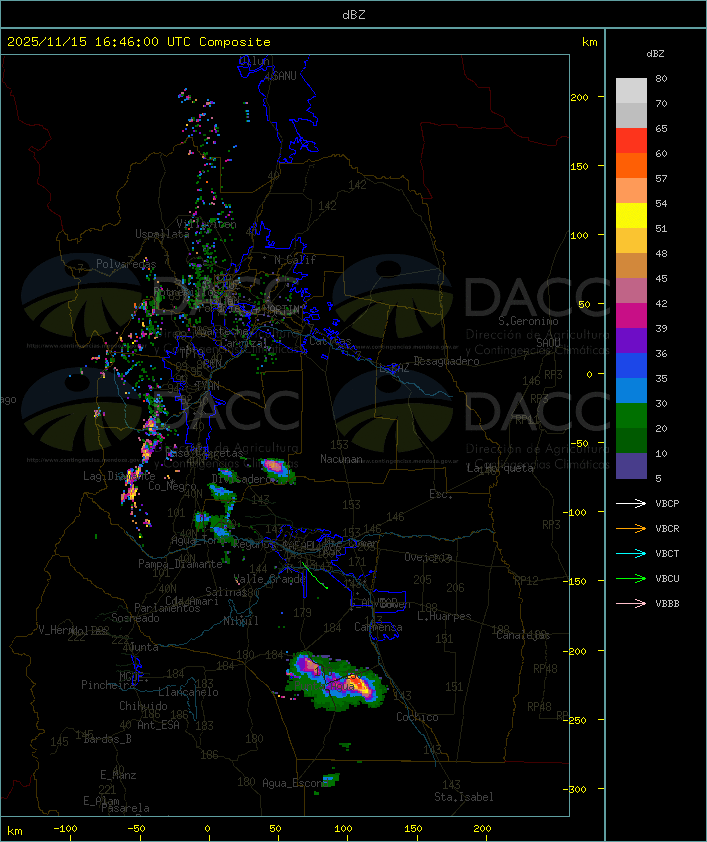Image resolution: width=707 pixels, height=842 pixels.
Task: Click the VBBB legend label
Action: [x=667, y=604]
